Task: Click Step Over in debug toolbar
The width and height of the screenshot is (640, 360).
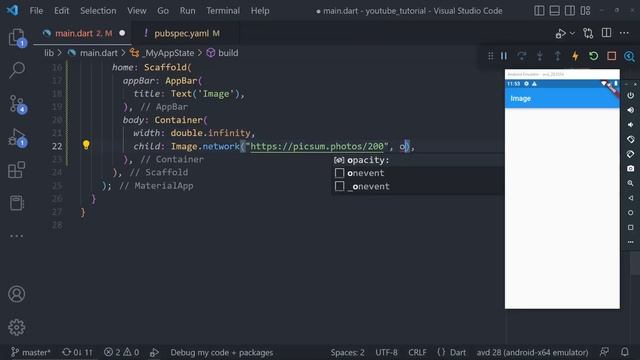Action: click(522, 56)
